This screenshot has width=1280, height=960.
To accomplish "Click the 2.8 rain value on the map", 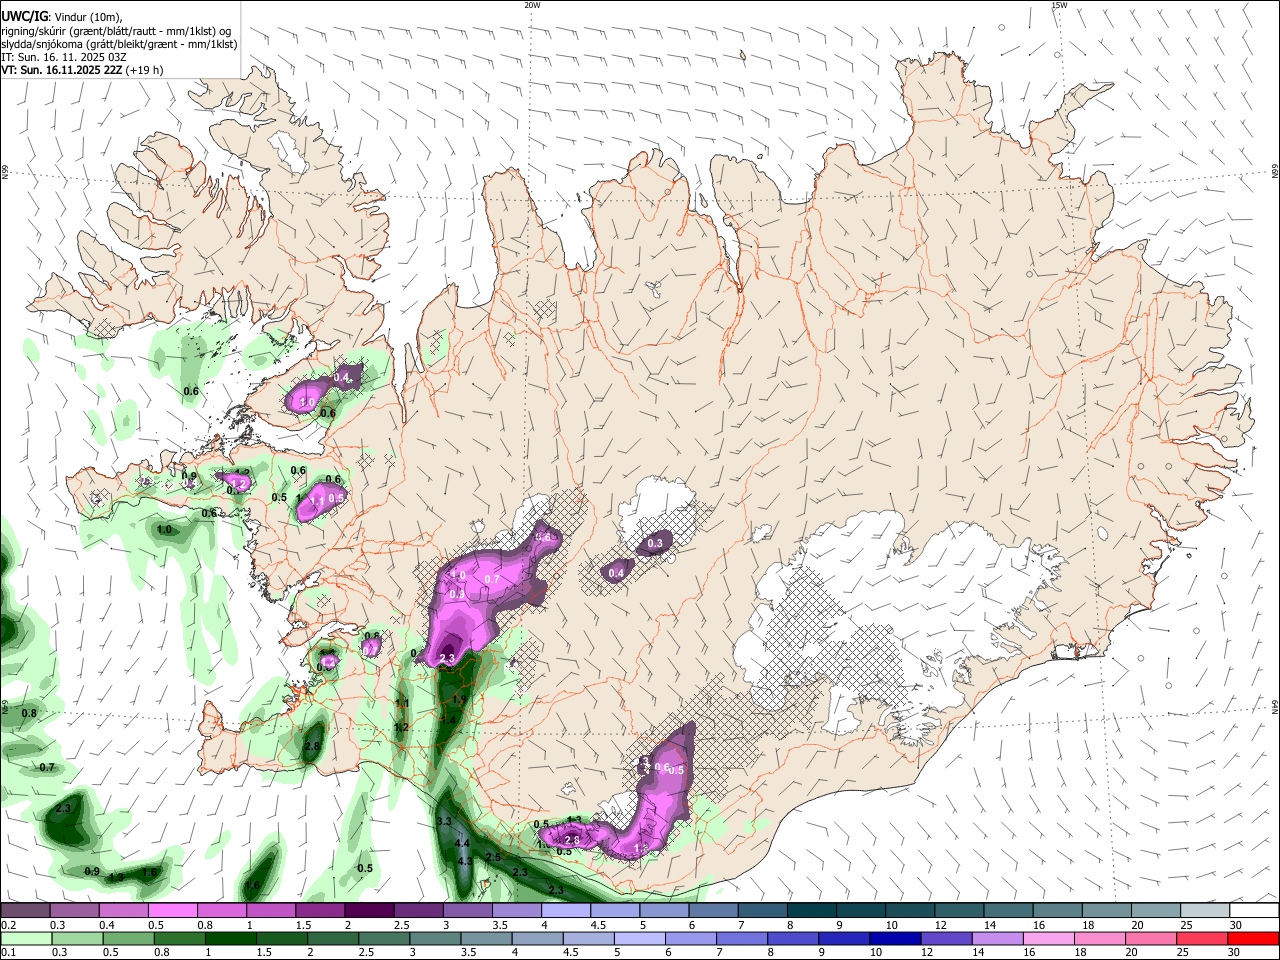I will (x=312, y=746).
